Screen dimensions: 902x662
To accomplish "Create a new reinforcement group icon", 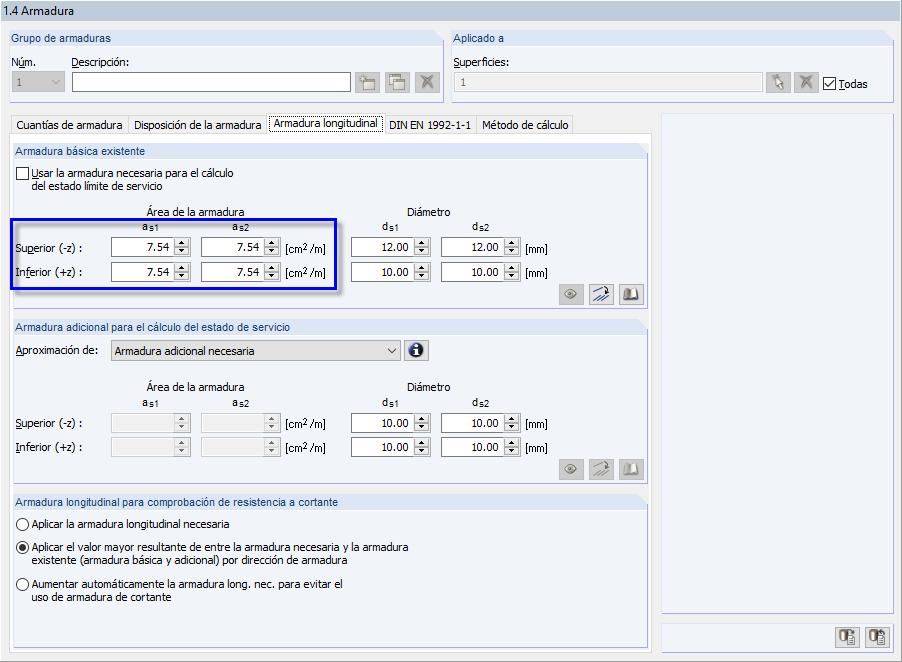I will (367, 82).
